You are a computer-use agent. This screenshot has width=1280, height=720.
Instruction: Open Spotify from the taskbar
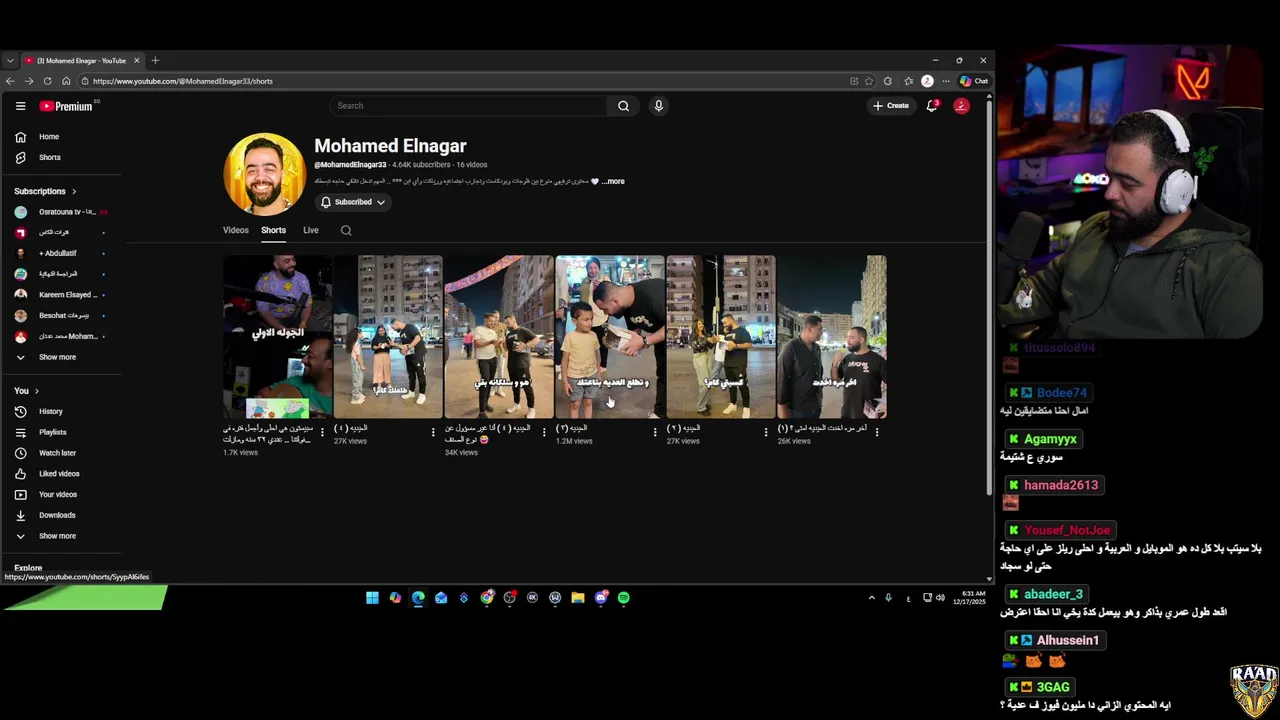click(x=624, y=598)
